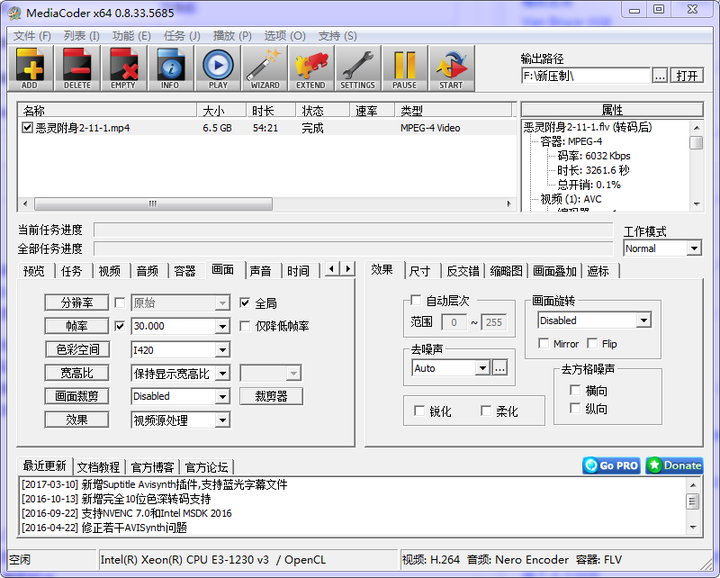
Task: Click the 输出路径 text field
Action: point(585,75)
